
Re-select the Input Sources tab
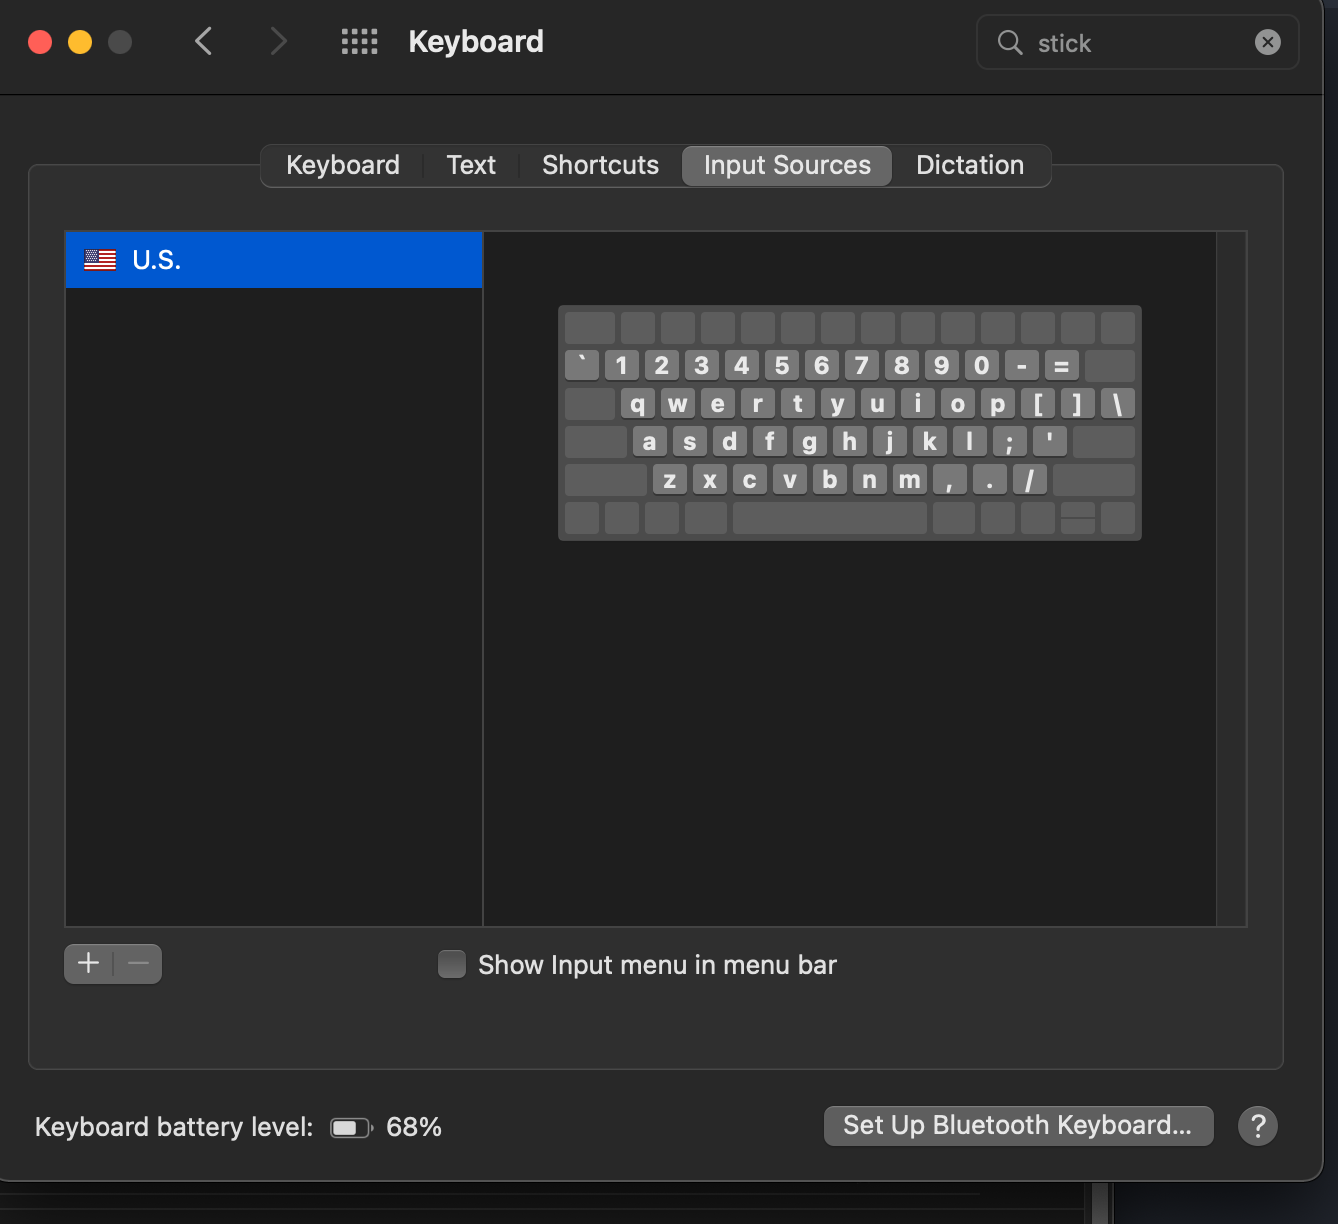(x=786, y=165)
